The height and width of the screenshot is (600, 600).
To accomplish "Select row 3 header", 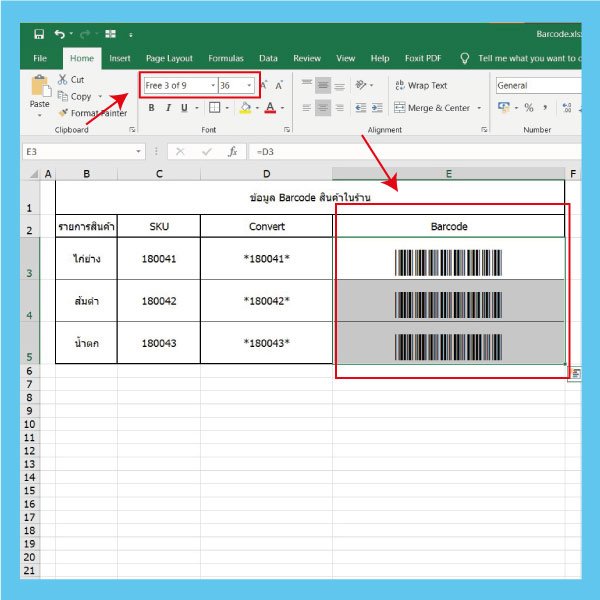I will pyautogui.click(x=29, y=258).
